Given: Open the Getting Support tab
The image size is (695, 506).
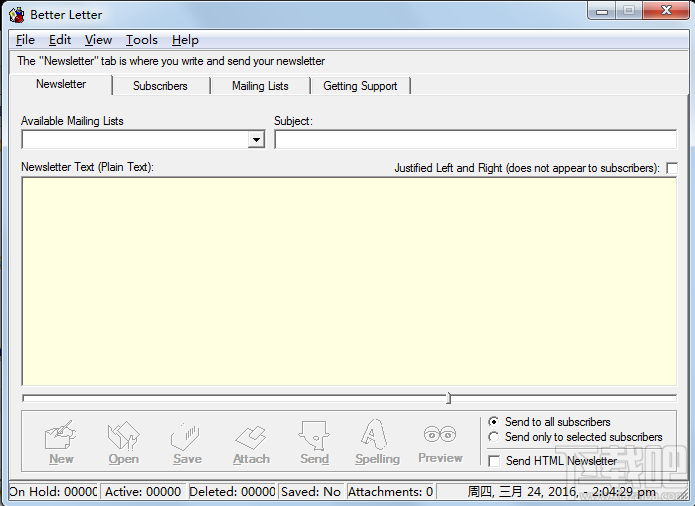Looking at the screenshot, I should tap(360, 86).
